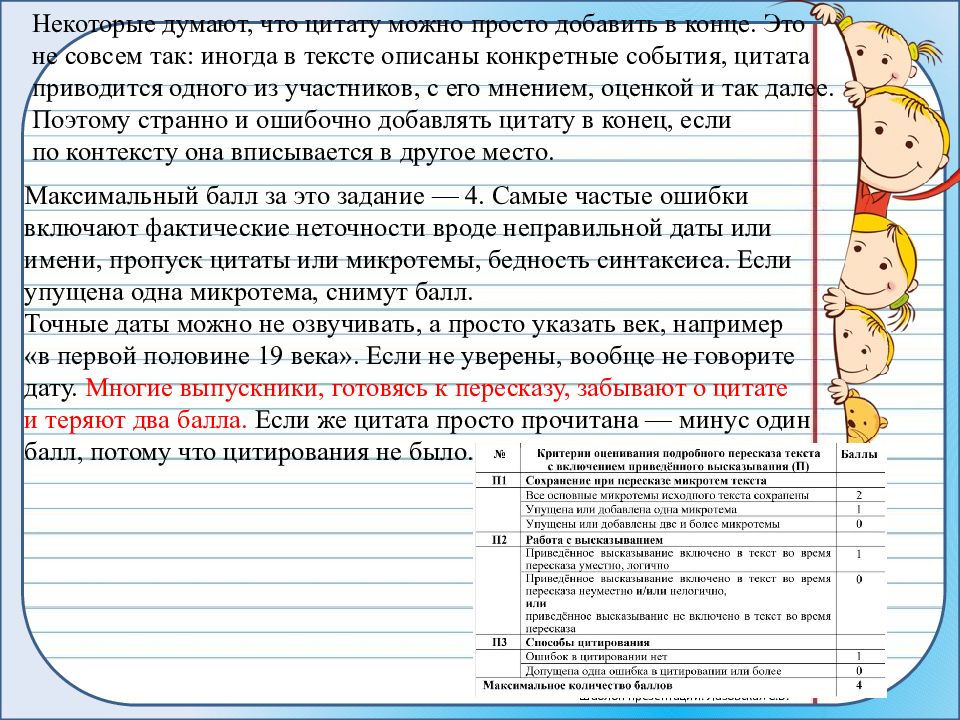Click the "№" column header in the table
960x720 pixels.
point(500,454)
